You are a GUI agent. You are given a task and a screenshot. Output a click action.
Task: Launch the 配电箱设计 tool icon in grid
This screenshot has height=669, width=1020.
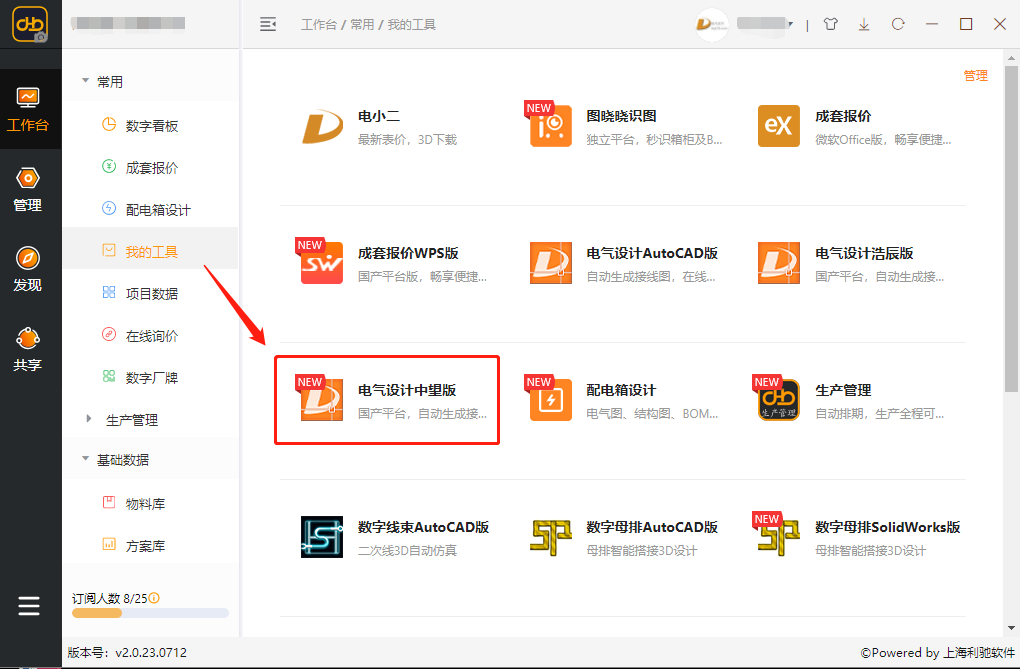pos(550,399)
